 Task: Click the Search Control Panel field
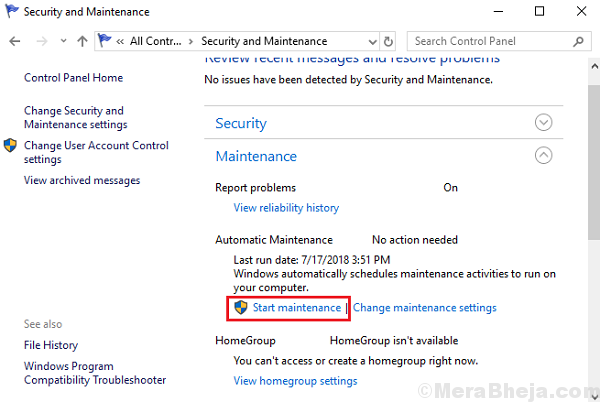click(497, 41)
